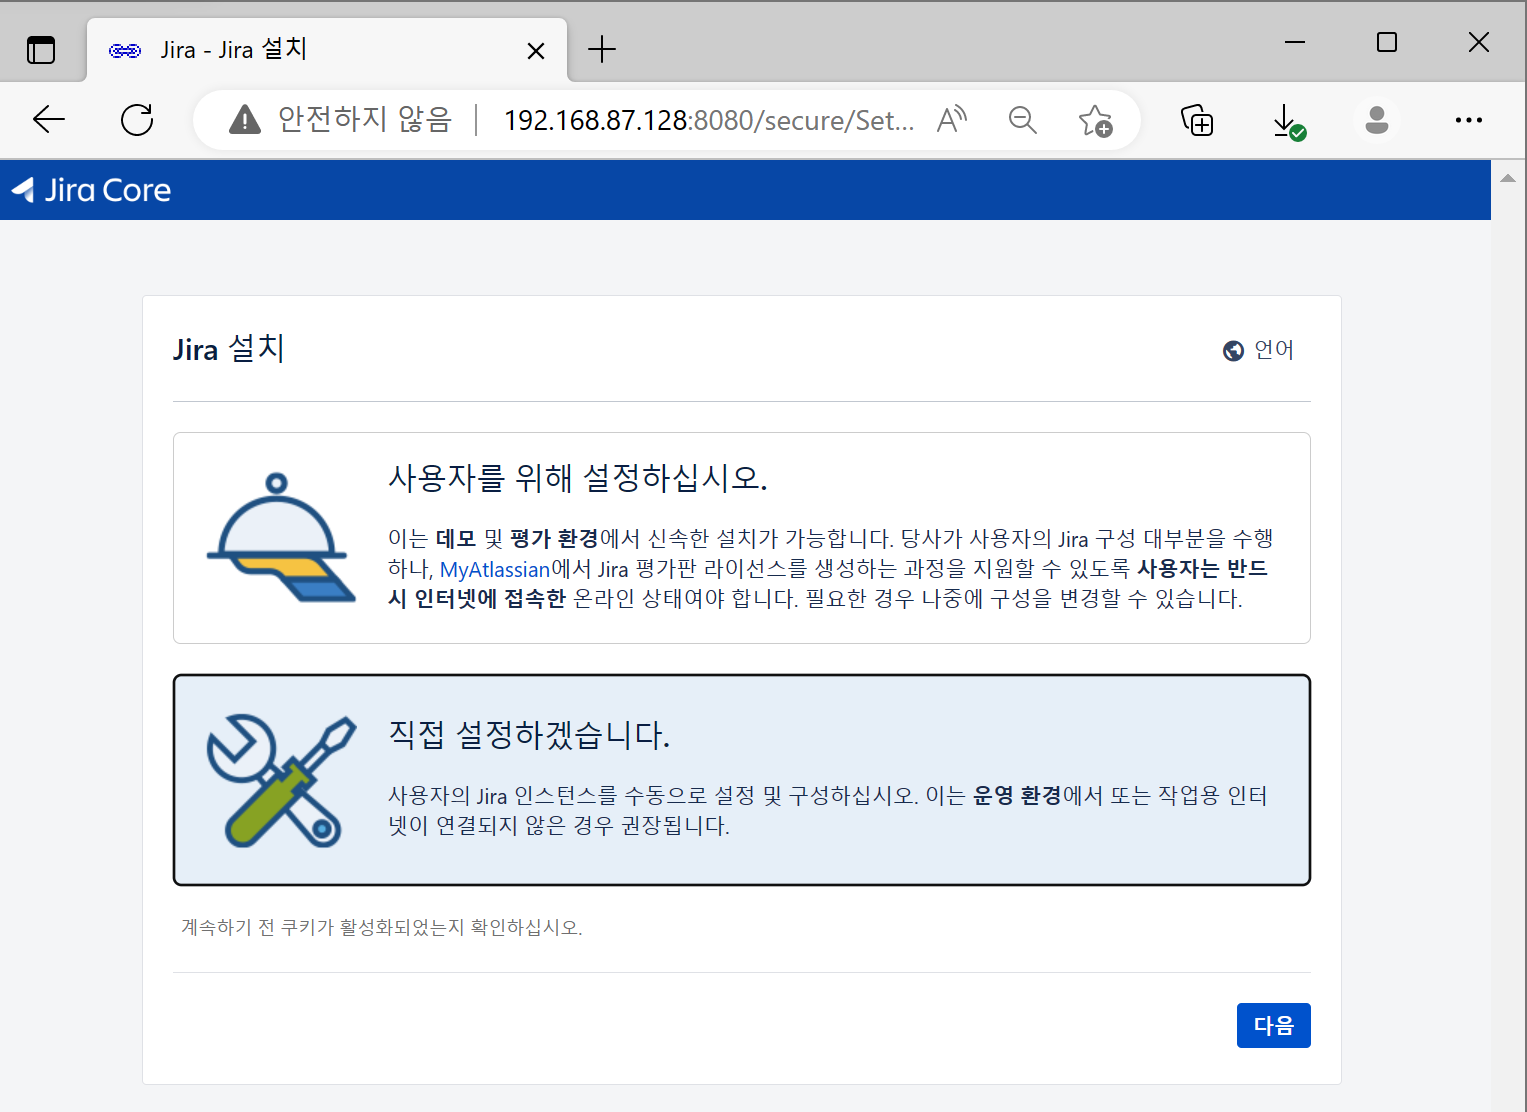Image resolution: width=1527 pixels, height=1112 pixels.
Task: Open the browser profile avatar
Action: [x=1377, y=120]
